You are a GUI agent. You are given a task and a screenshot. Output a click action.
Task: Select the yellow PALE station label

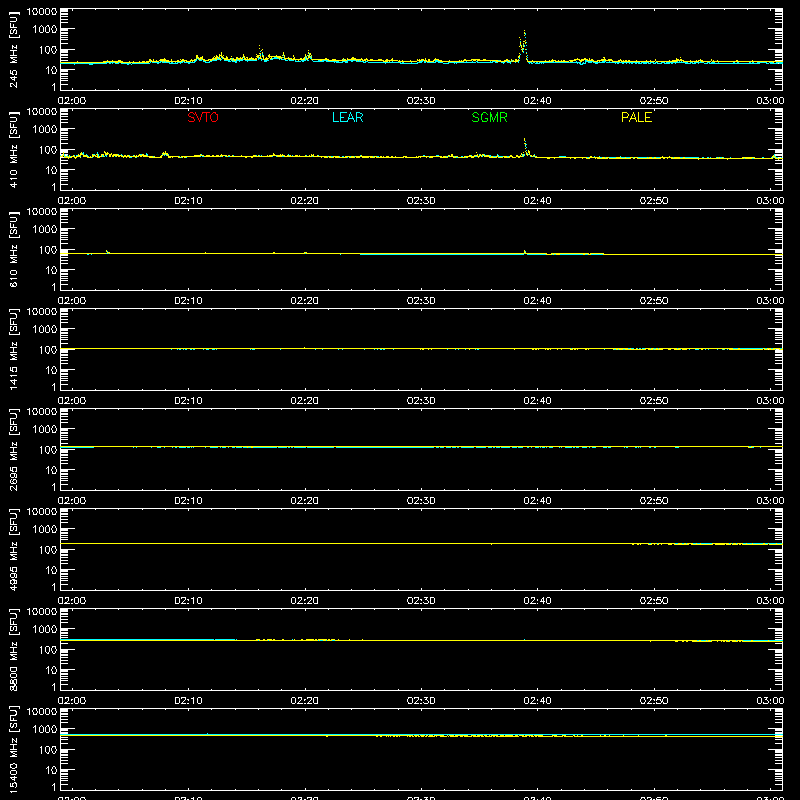pos(636,117)
